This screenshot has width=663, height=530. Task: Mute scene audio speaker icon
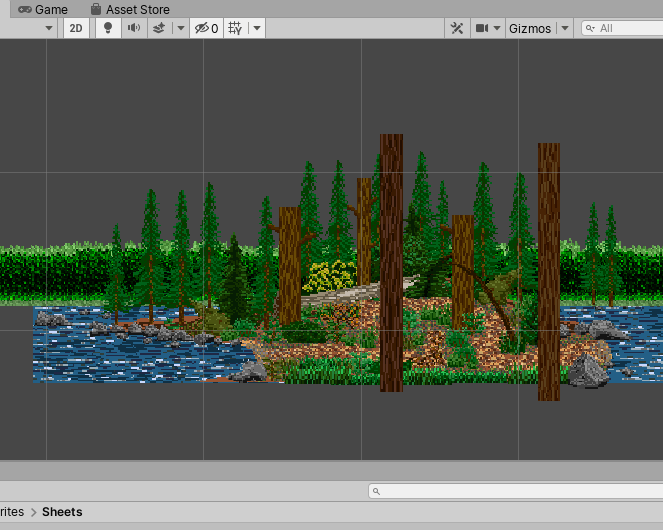[133, 28]
